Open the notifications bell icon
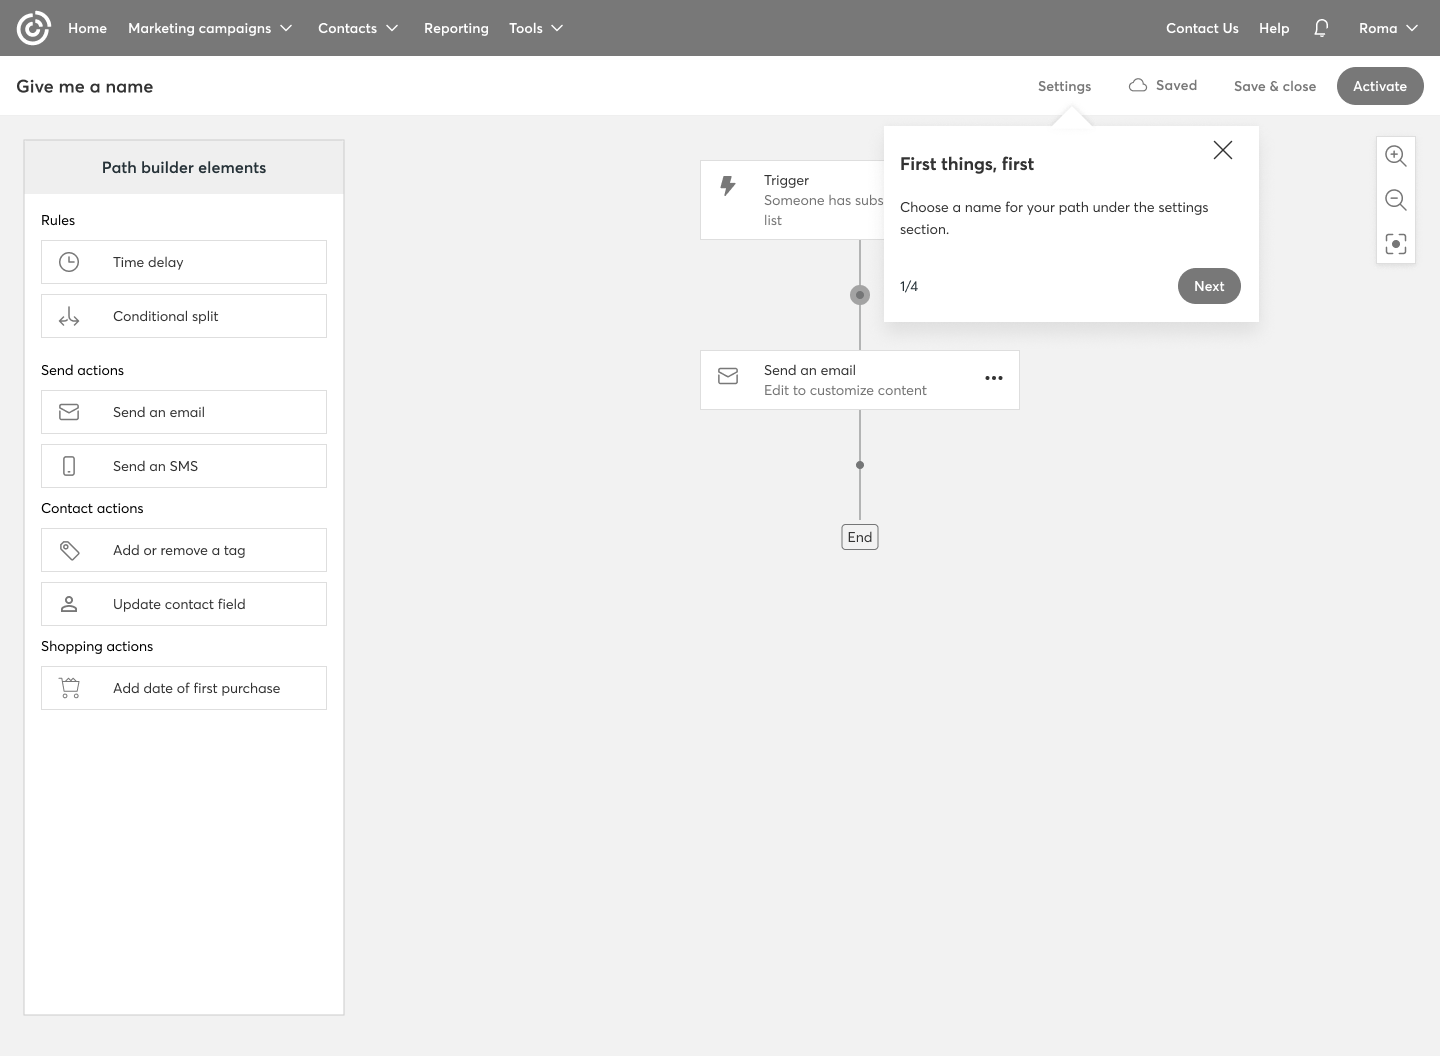 point(1321,28)
